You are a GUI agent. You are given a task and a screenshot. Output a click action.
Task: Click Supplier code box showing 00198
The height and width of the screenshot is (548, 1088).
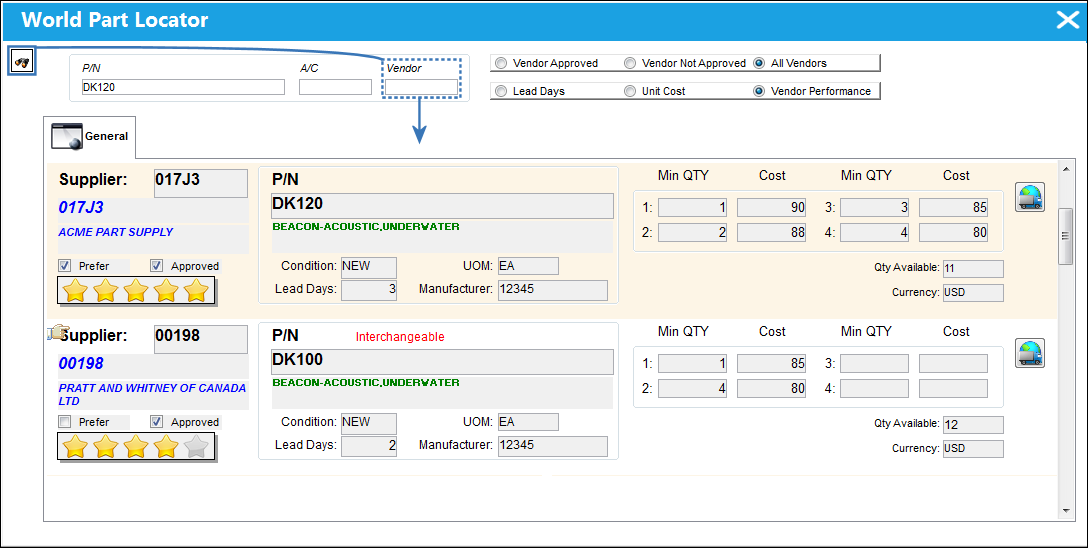[x=201, y=339]
